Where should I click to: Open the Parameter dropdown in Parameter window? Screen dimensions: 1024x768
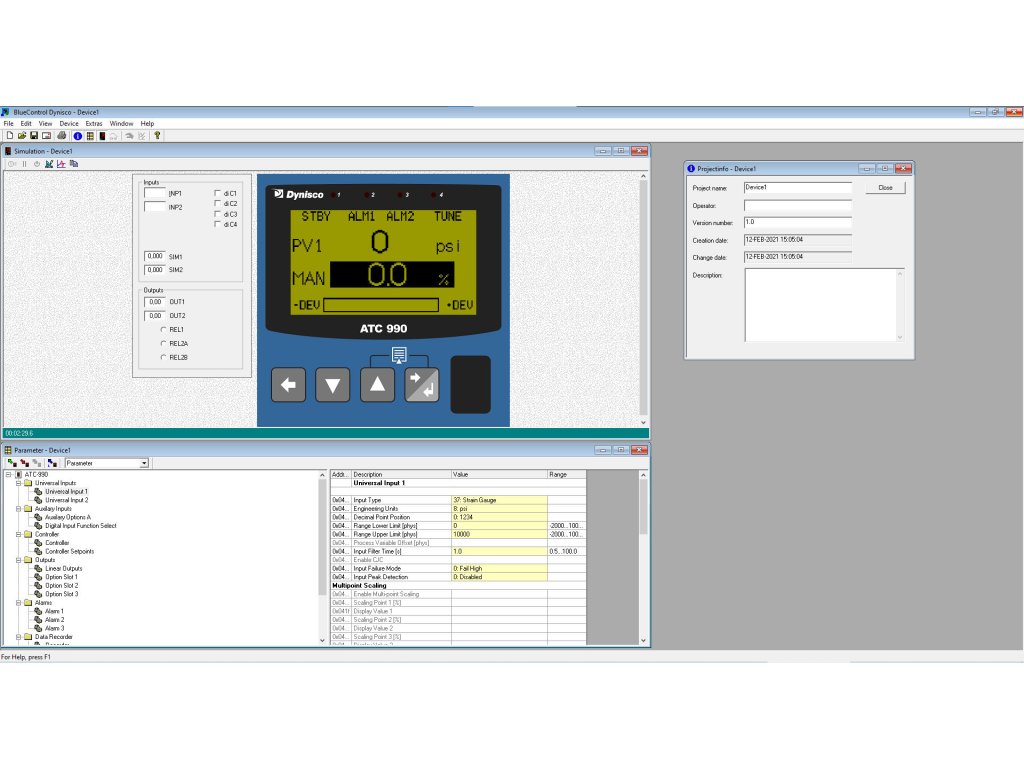tap(144, 463)
